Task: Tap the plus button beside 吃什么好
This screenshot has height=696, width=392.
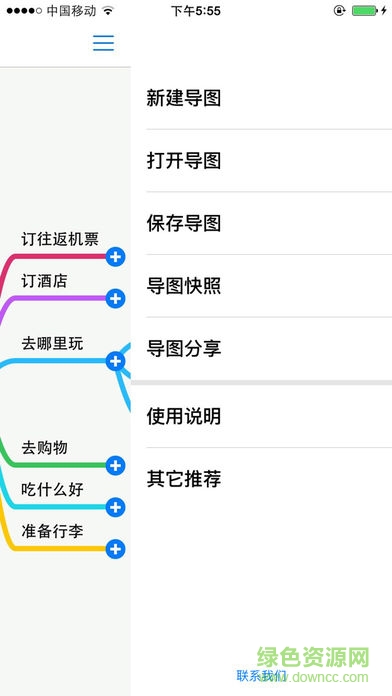Action: click(115, 507)
